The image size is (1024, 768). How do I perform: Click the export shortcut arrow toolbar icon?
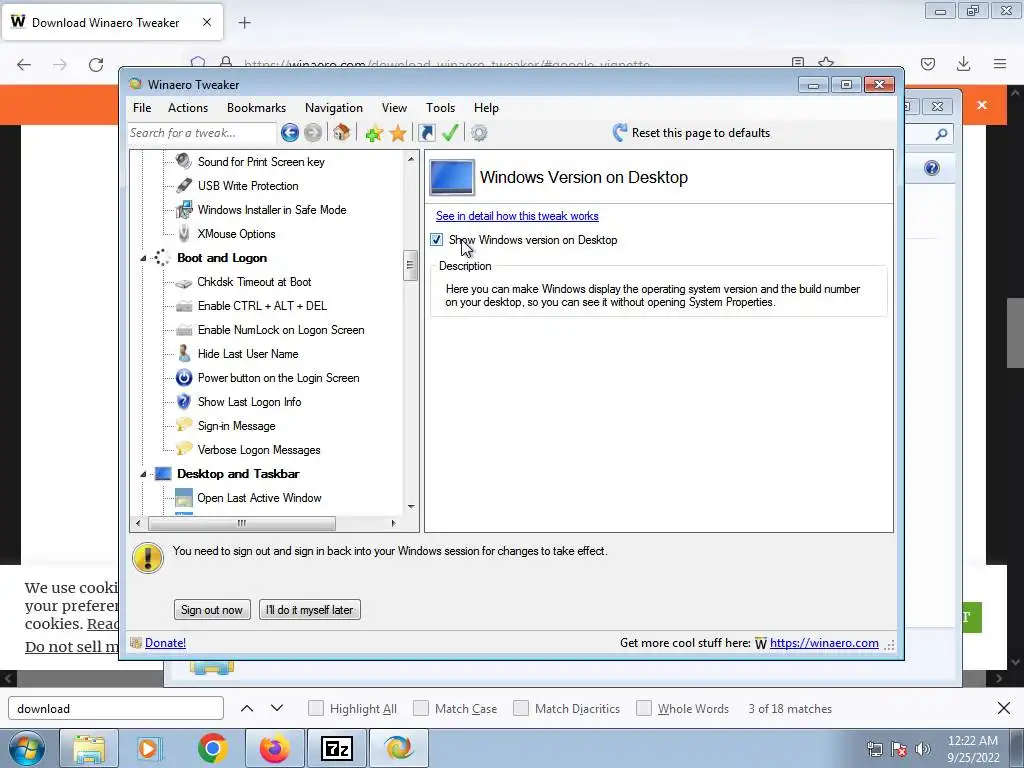pos(427,133)
